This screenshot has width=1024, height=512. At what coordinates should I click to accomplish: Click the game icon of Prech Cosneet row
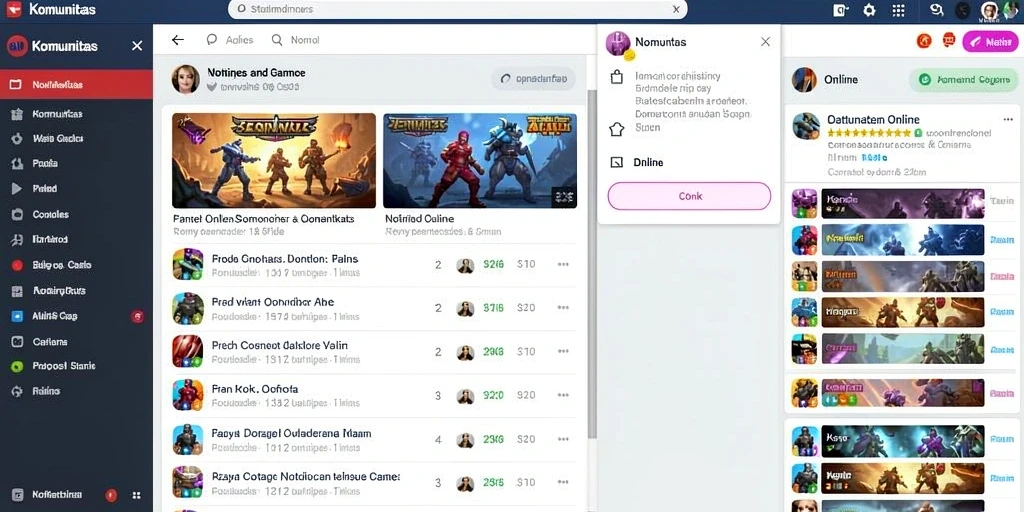(x=187, y=351)
